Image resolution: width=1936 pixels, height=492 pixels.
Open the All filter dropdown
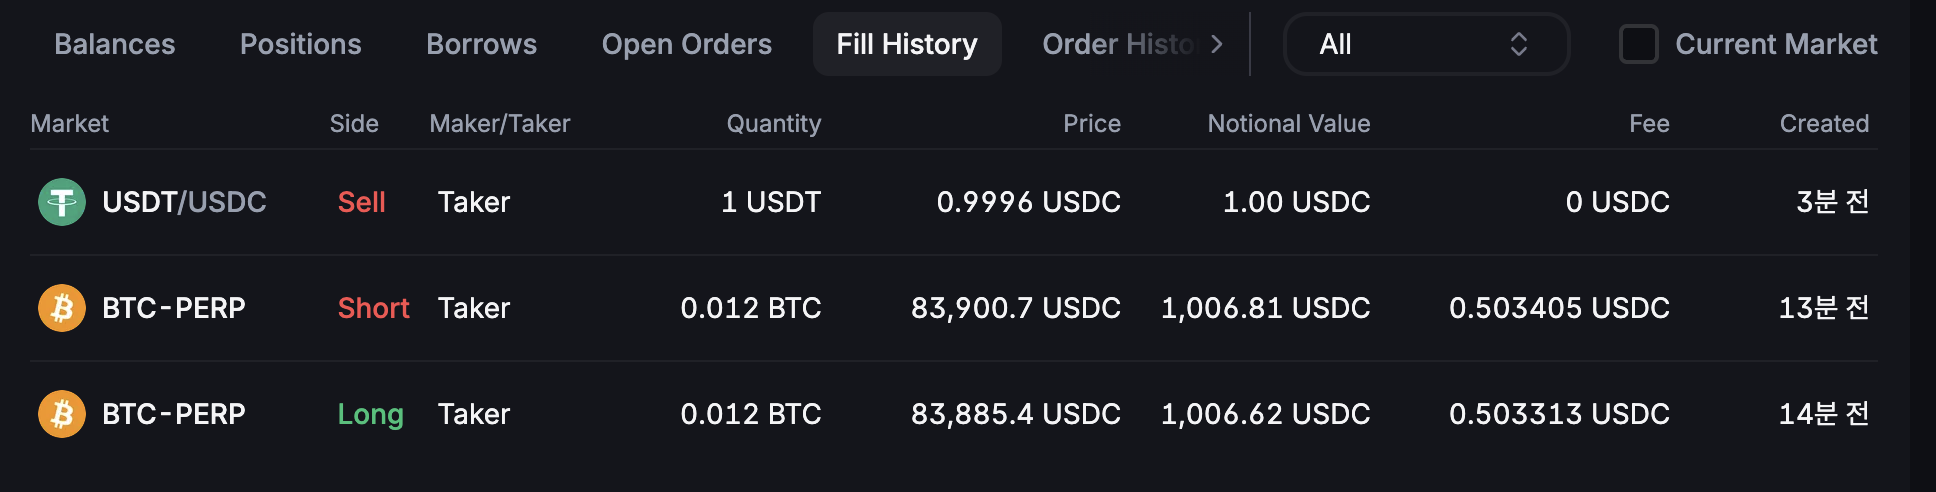coord(1426,44)
